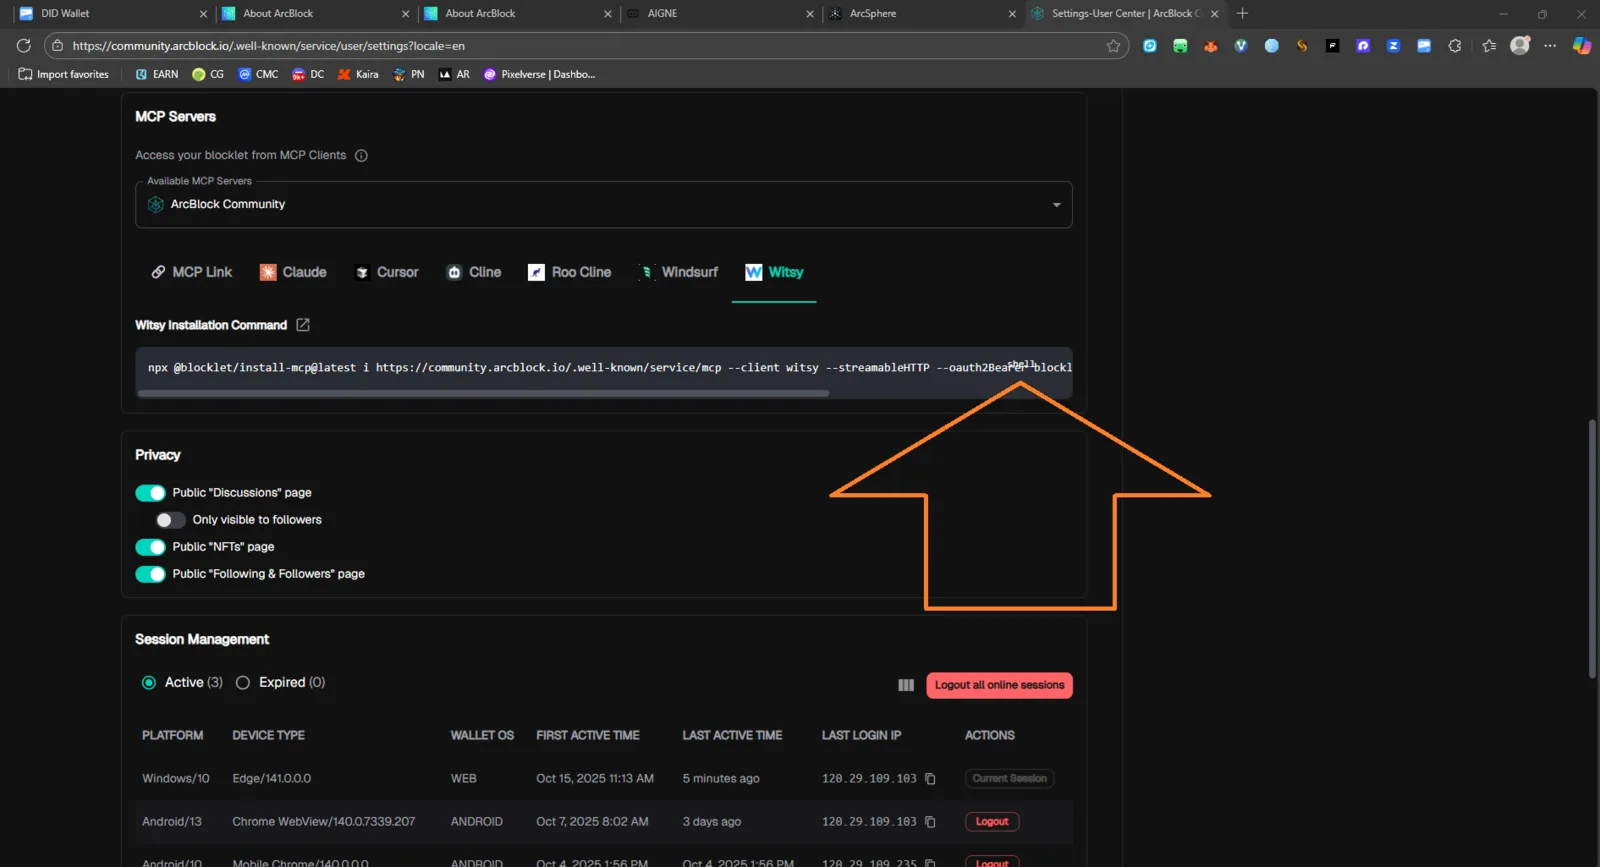Viewport: 1600px width, 867px height.
Task: Click the address bar URL field
Action: click(x=585, y=46)
